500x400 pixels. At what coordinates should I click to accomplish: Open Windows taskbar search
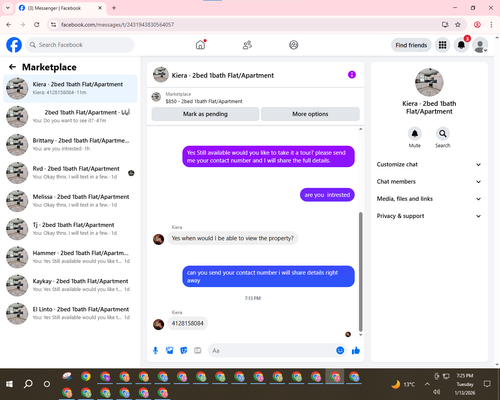28,384
